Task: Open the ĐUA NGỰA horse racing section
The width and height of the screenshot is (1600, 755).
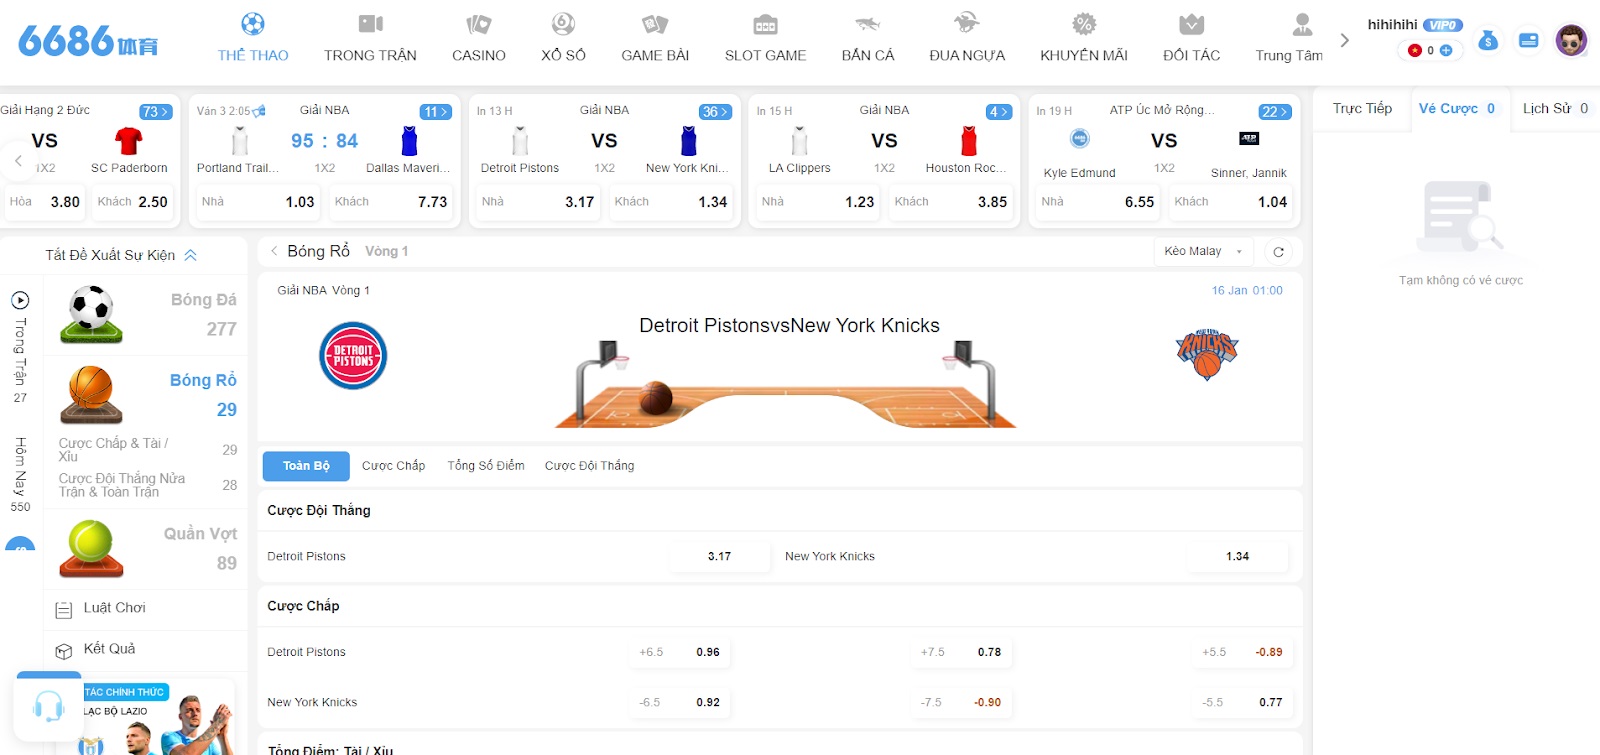Action: [967, 38]
